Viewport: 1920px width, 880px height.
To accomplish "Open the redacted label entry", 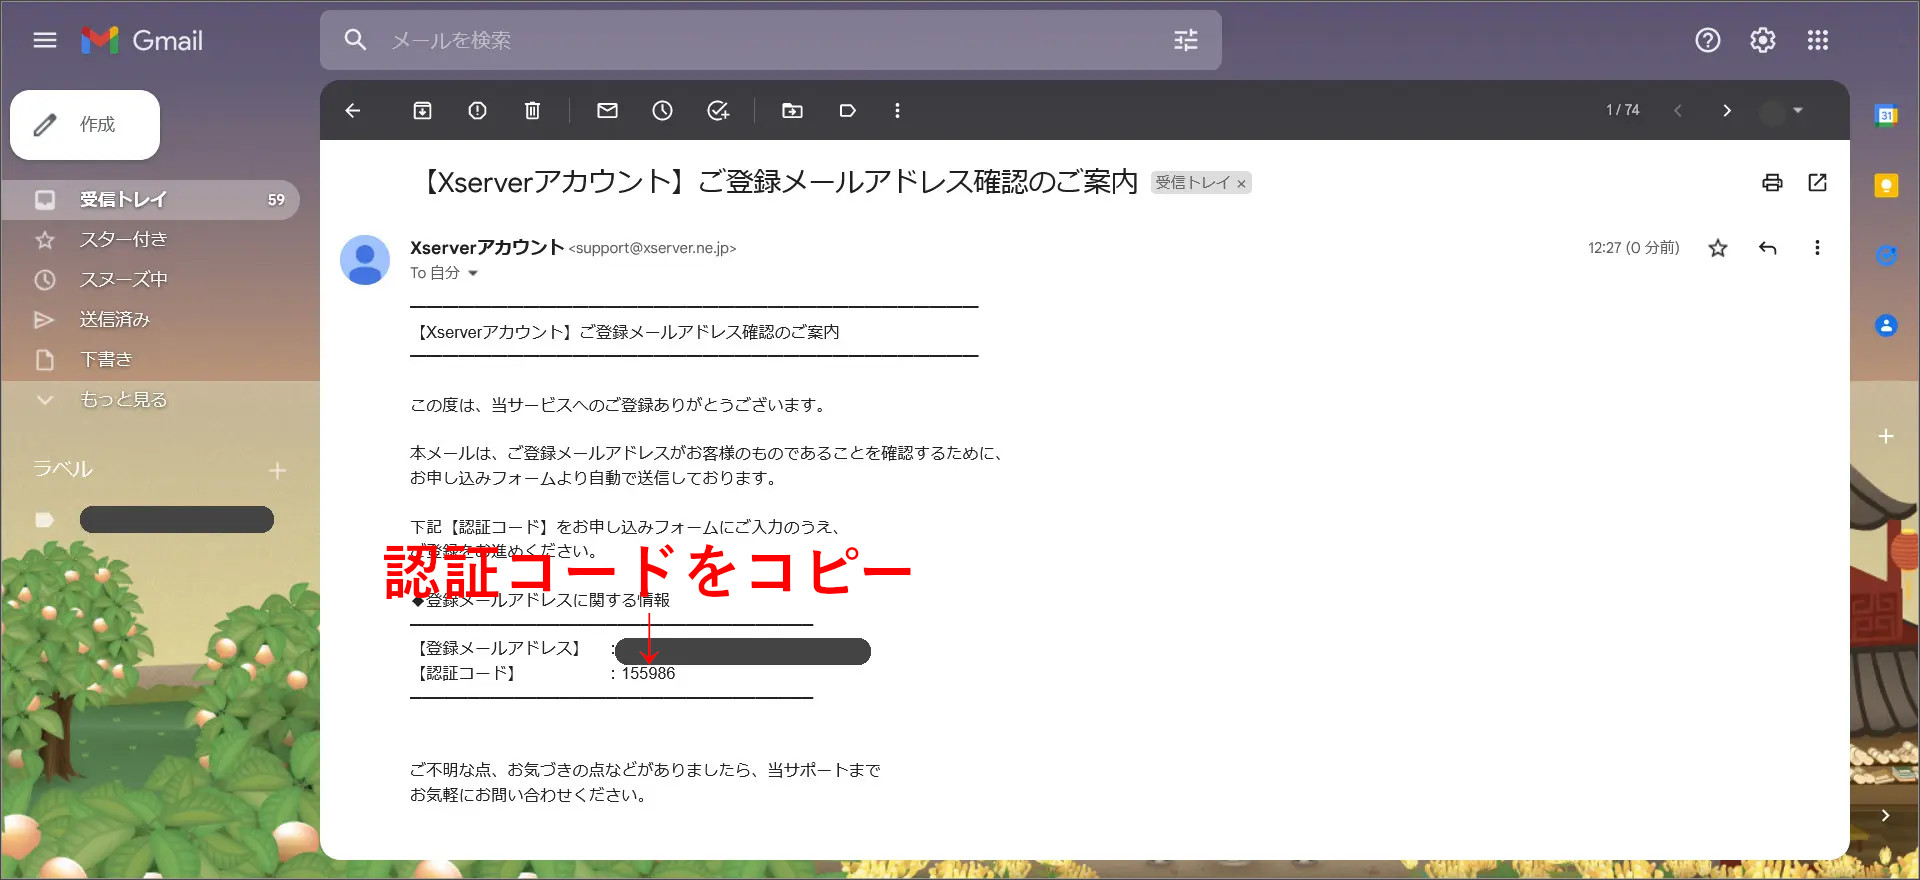I will pyautogui.click(x=176, y=520).
